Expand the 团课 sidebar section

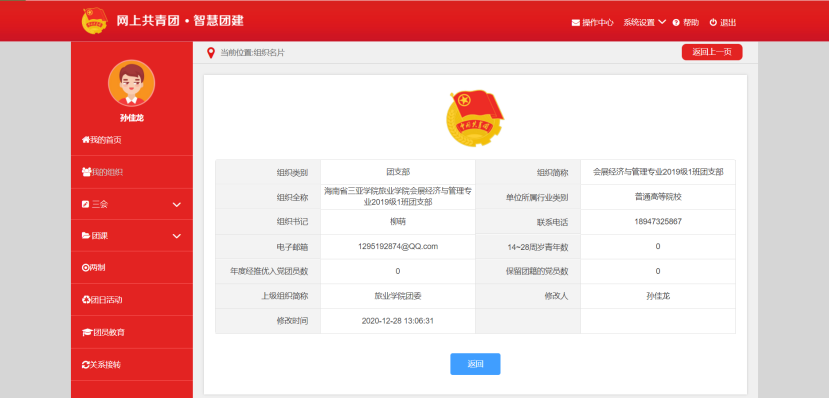132,236
